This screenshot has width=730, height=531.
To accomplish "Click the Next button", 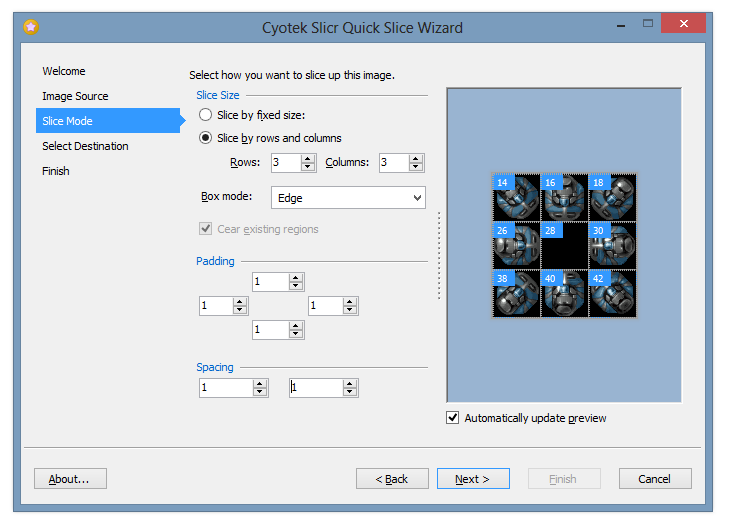I will click(473, 479).
